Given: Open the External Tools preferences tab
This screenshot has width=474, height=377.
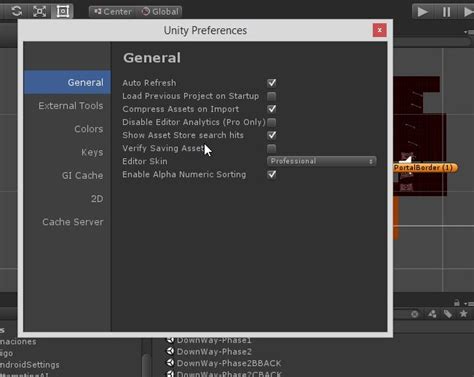Looking at the screenshot, I should coord(71,106).
